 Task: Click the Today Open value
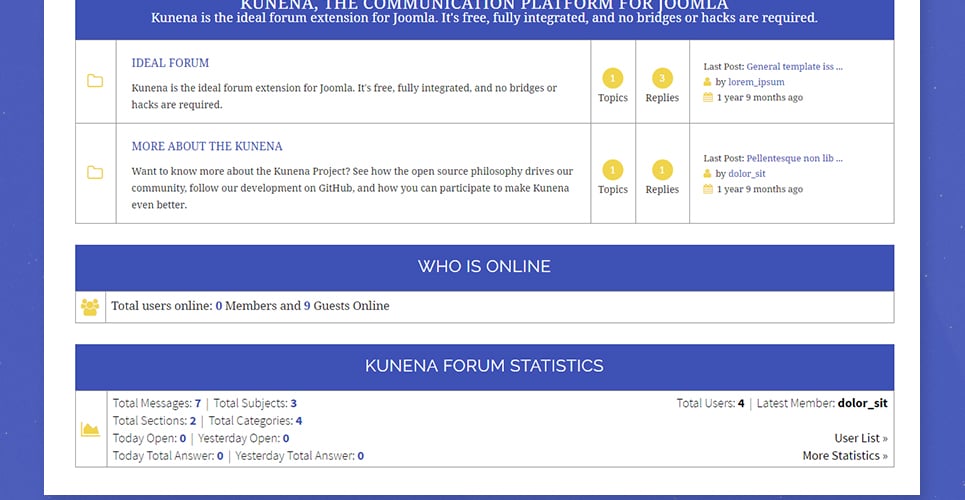pyautogui.click(x=183, y=438)
